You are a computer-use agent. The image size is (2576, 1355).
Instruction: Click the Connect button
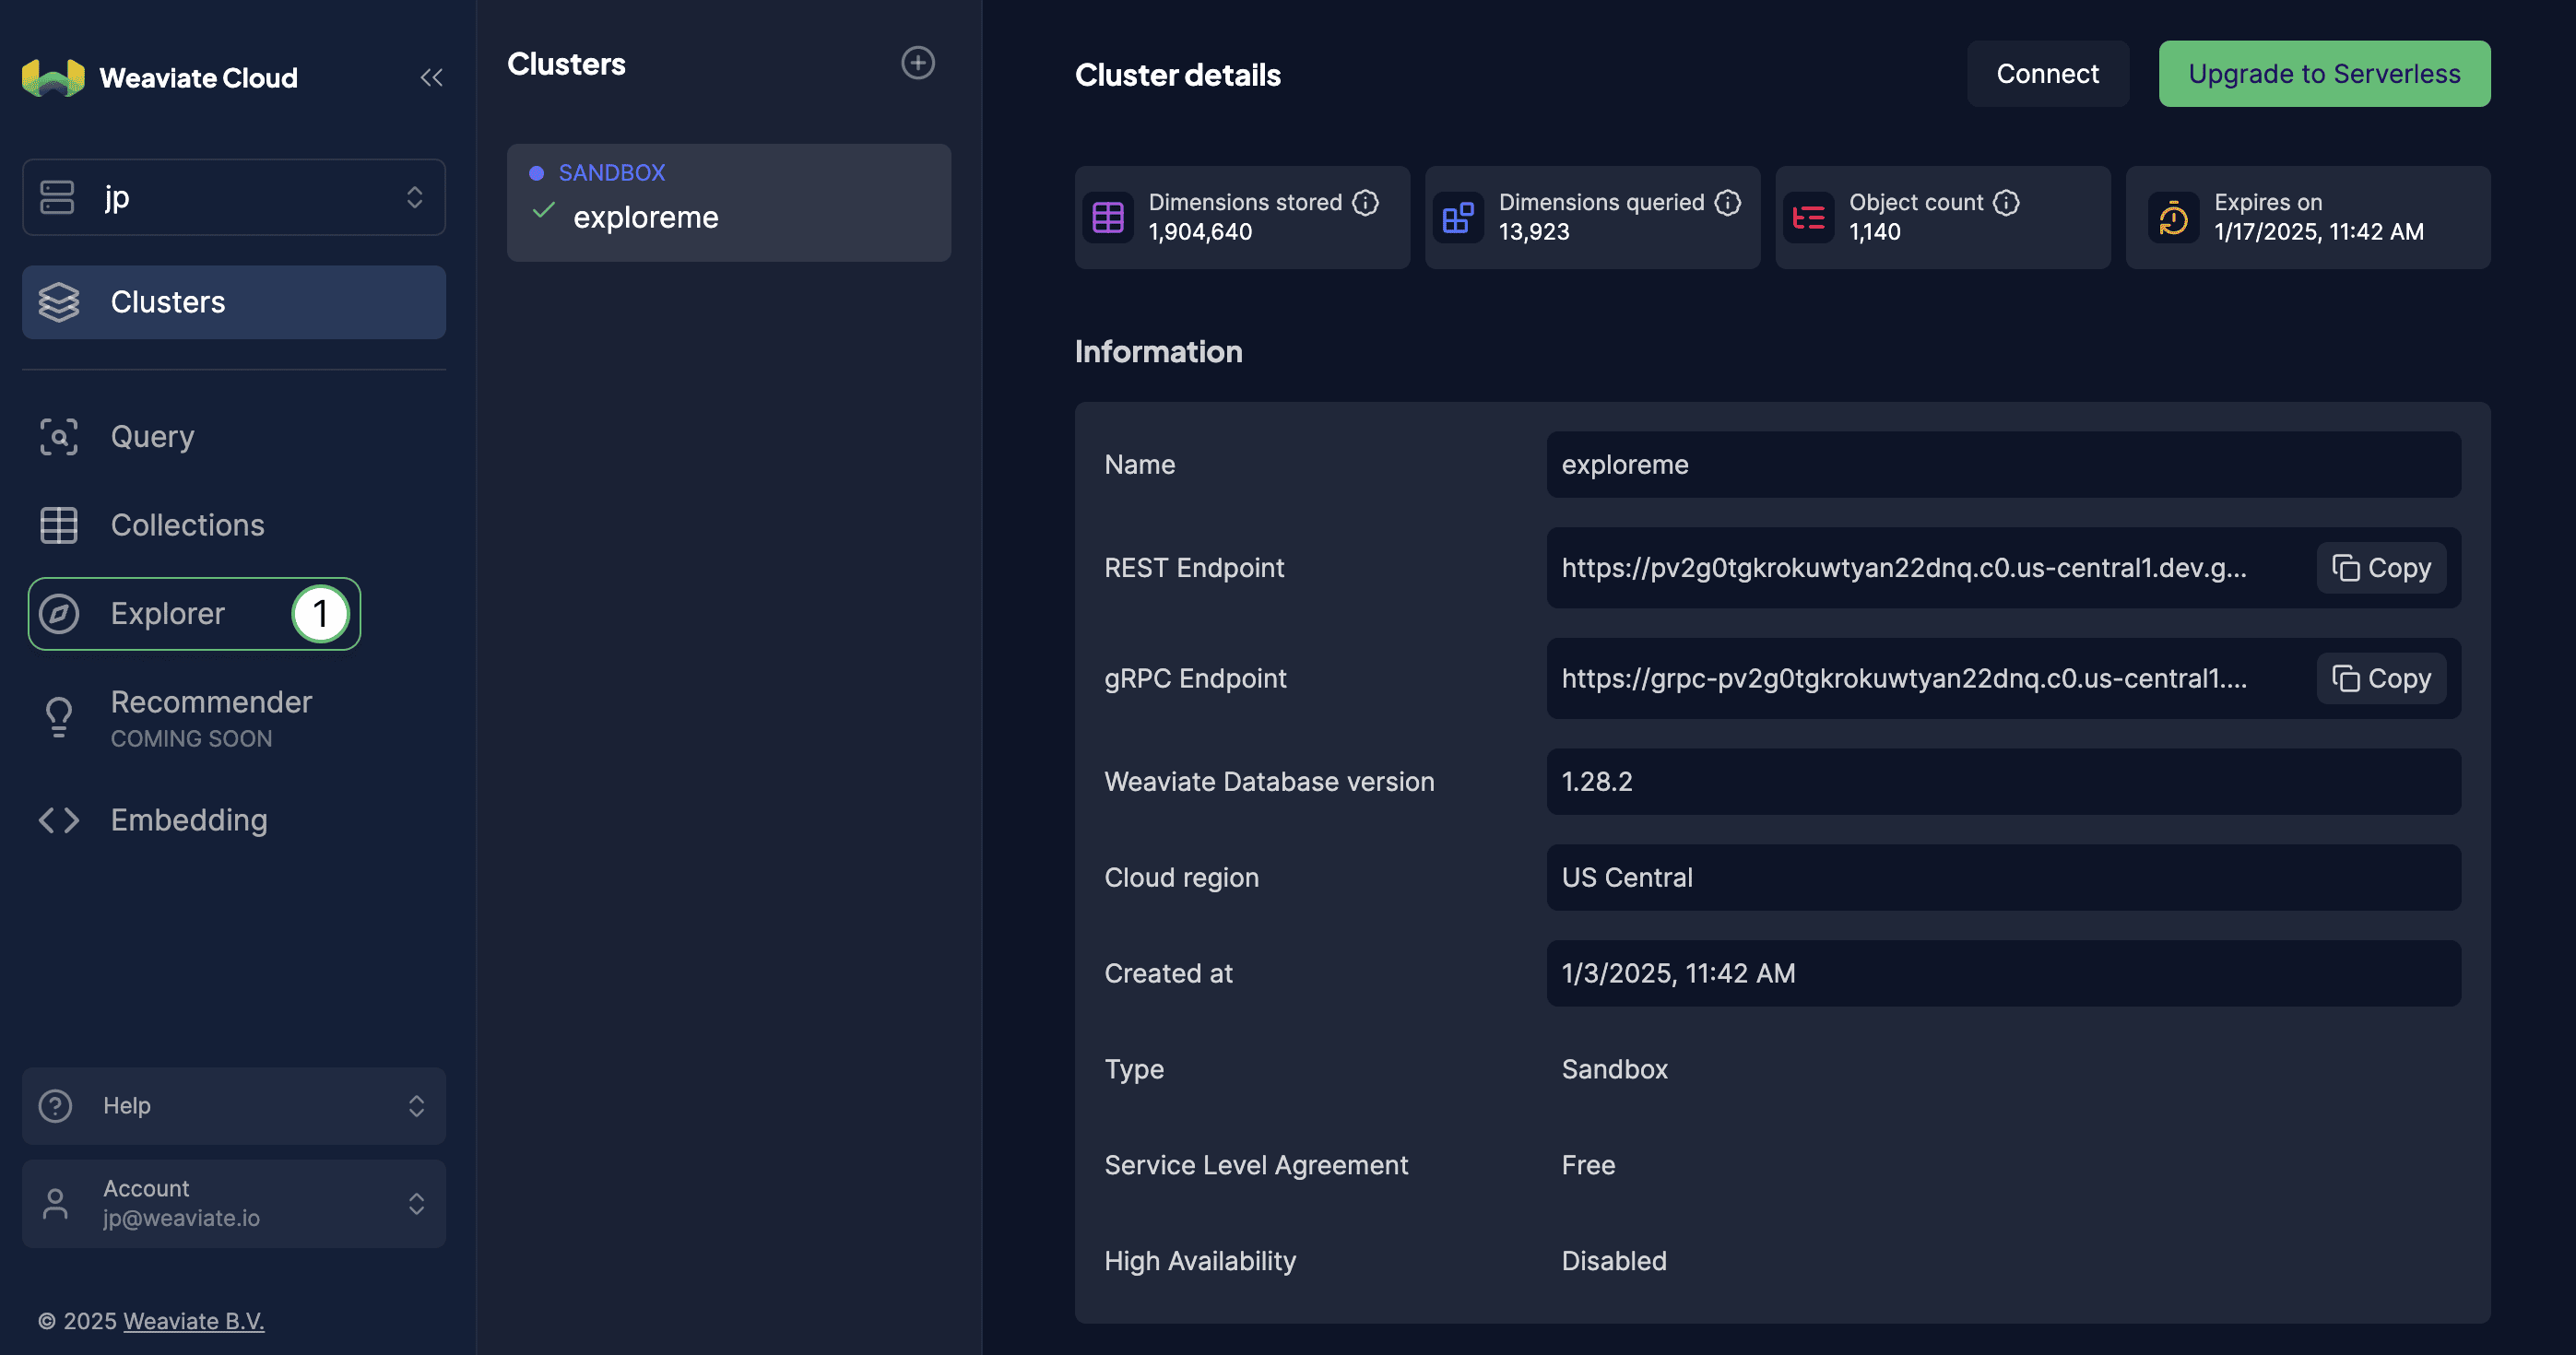(2047, 74)
